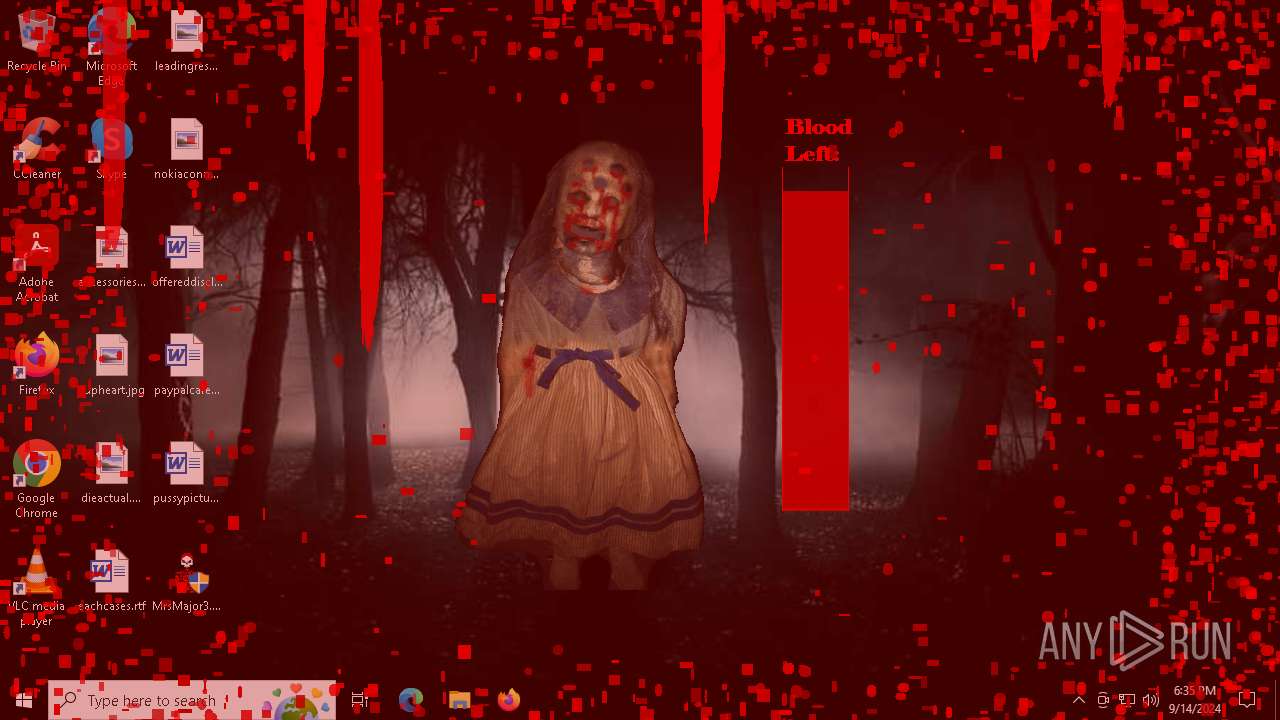Select the MrsMajor3... executable icon
Viewport: 1280px width, 720px height.
[x=186, y=582]
